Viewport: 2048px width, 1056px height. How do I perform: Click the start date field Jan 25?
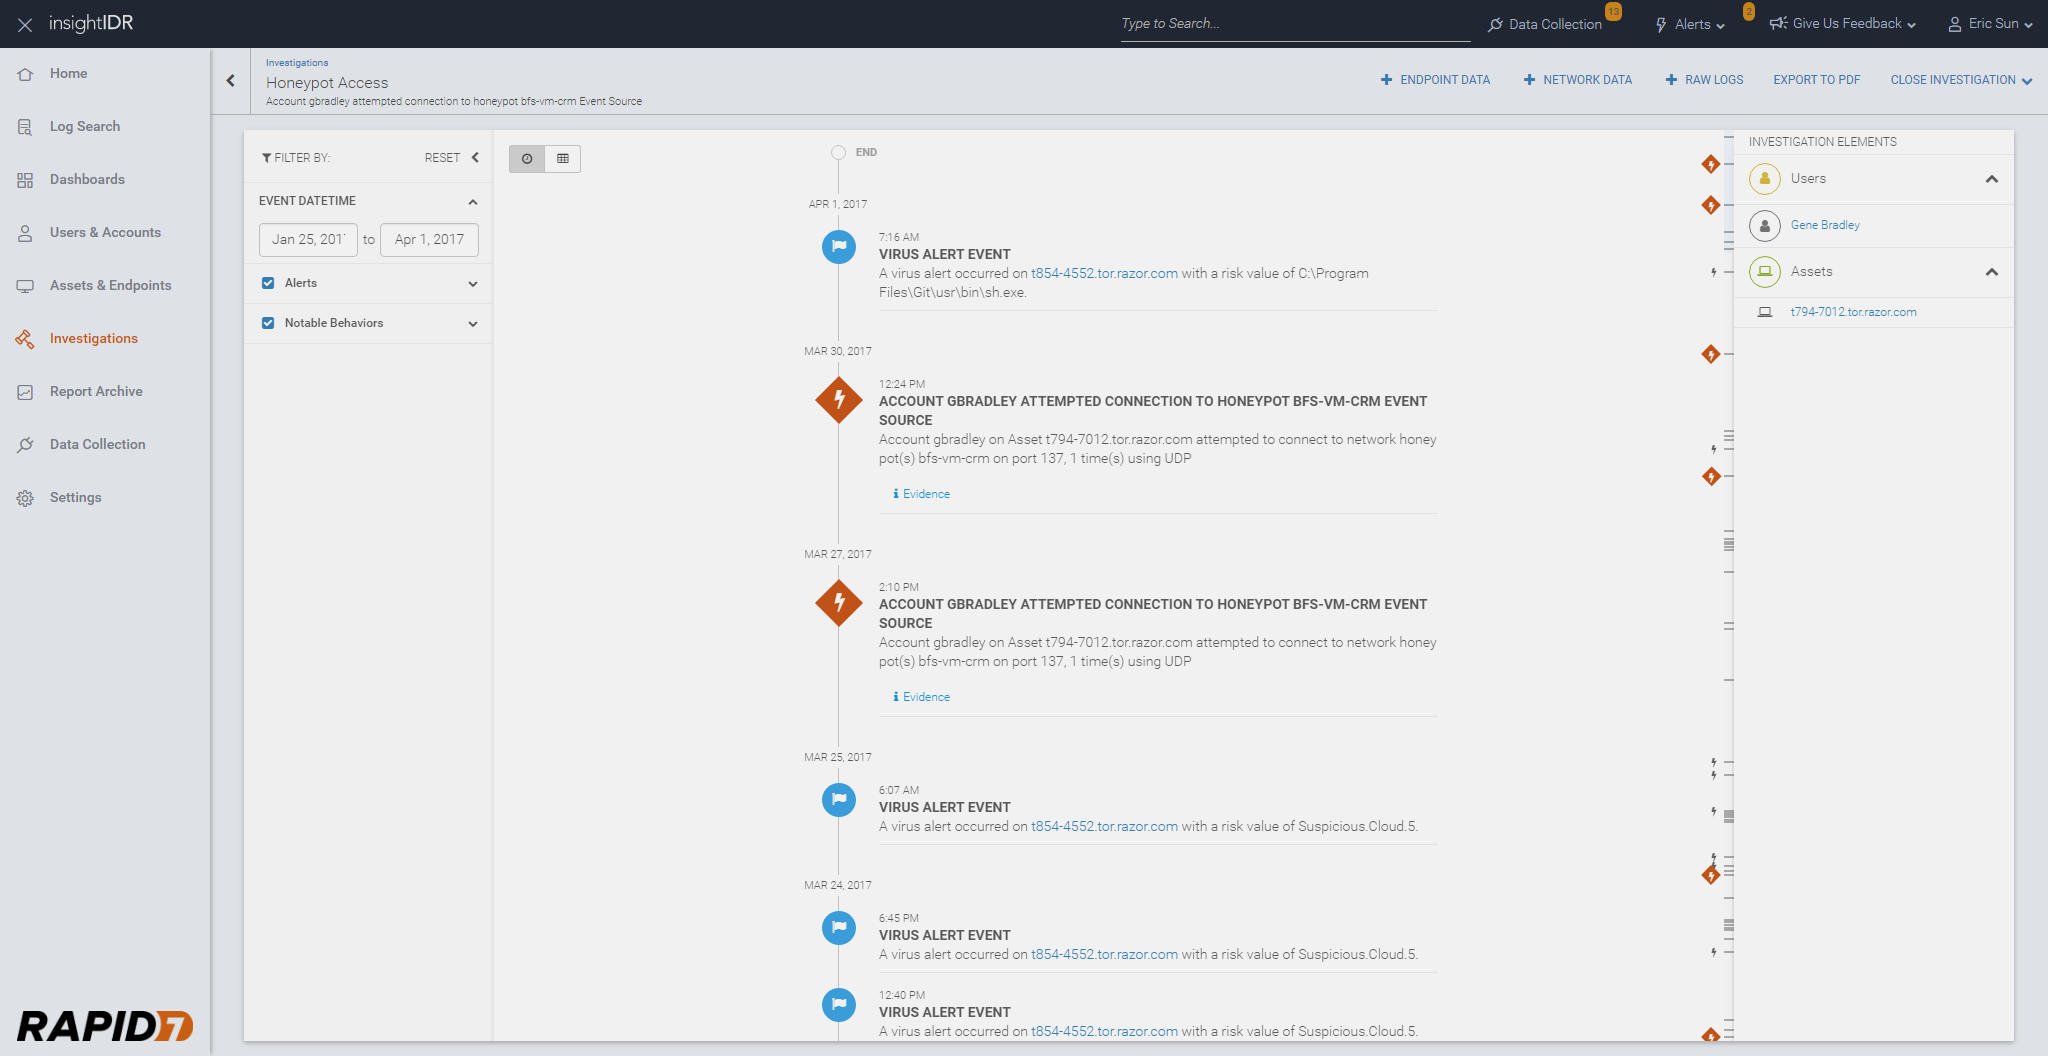click(308, 240)
